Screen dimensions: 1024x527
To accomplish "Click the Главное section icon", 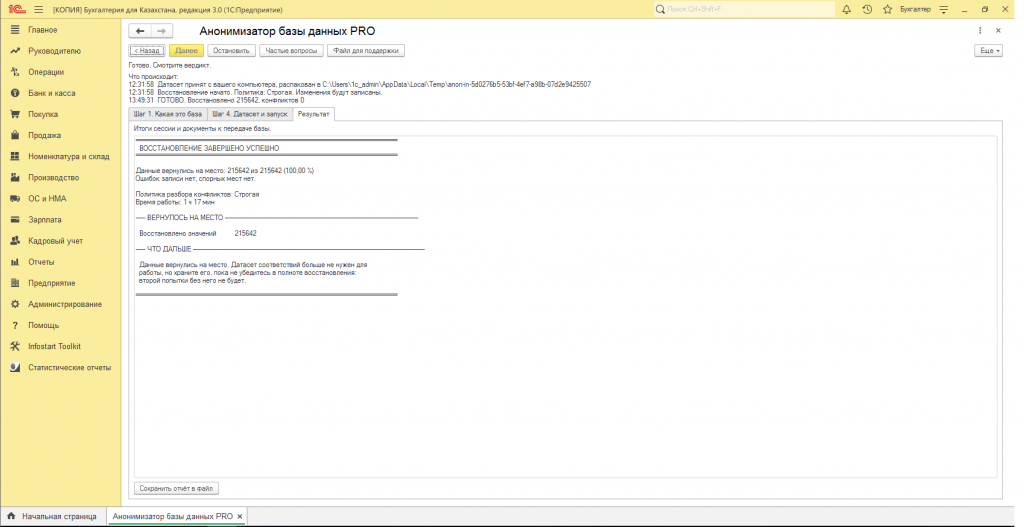I will click(15, 30).
